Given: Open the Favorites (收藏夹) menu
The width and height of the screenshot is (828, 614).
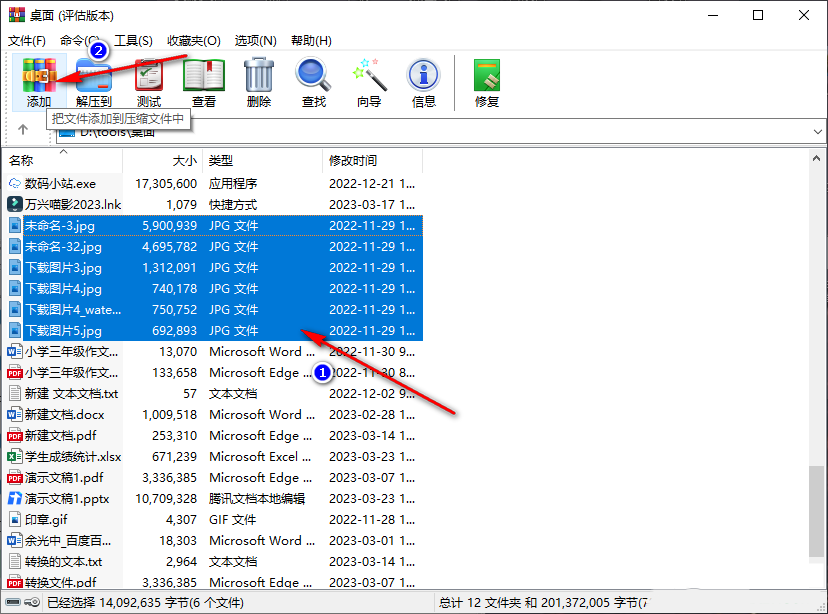Looking at the screenshot, I should point(194,41).
